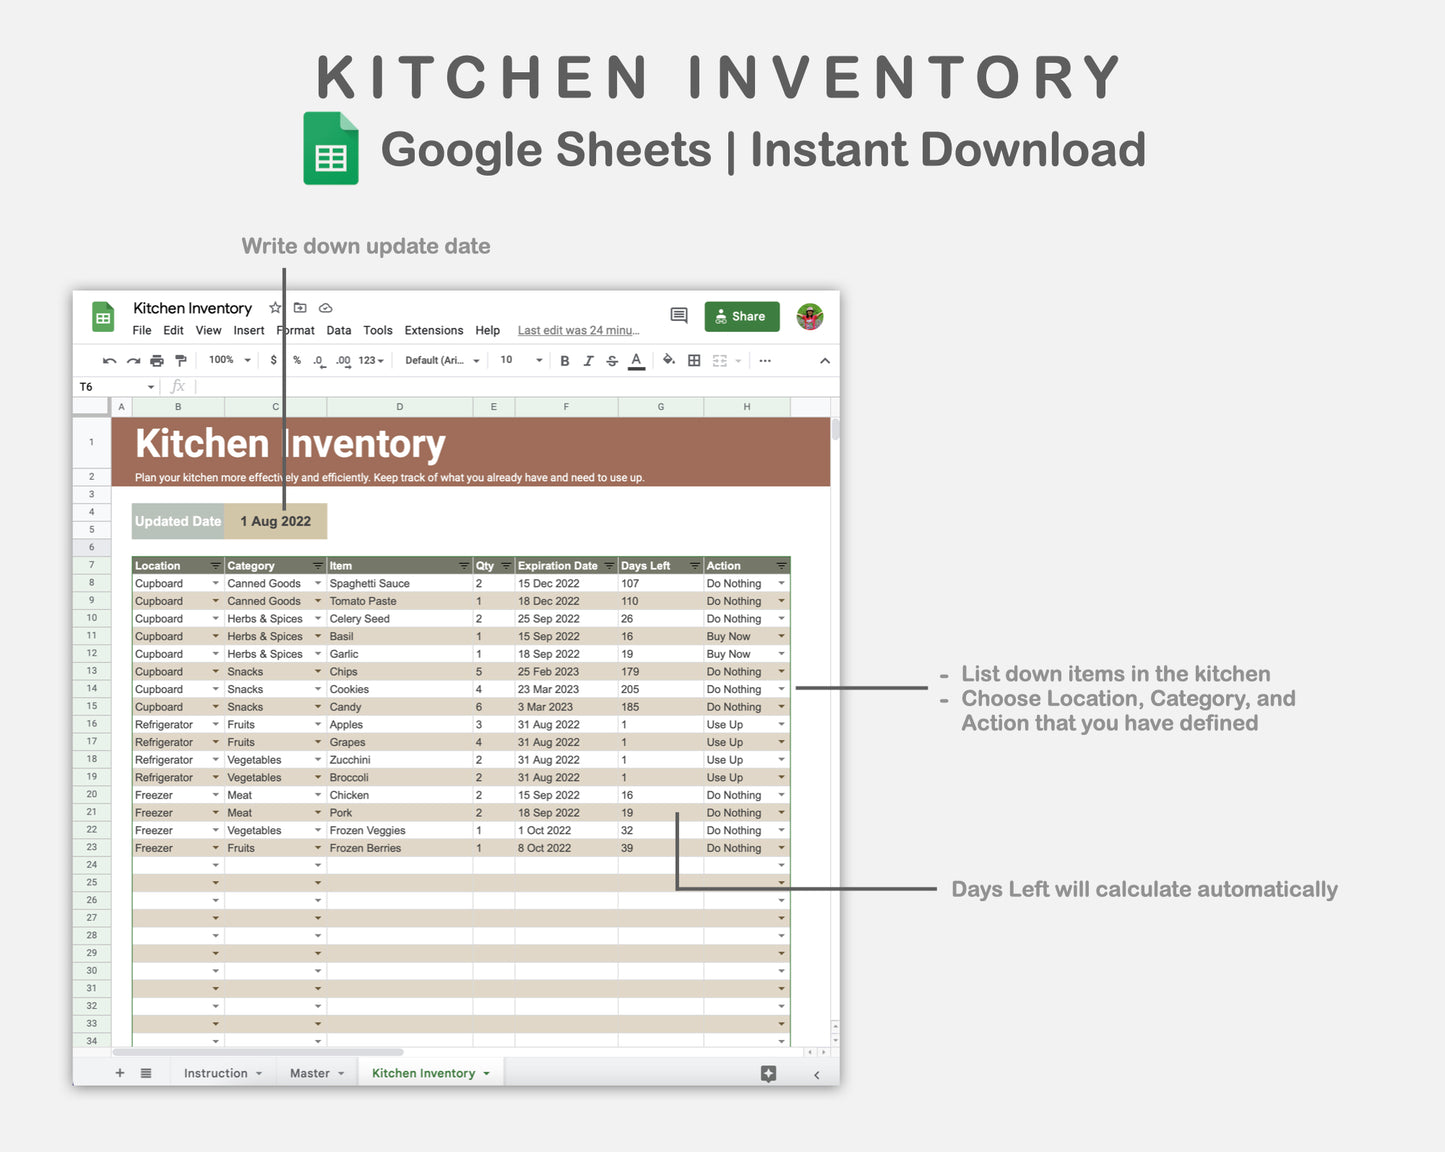1445x1152 pixels.
Task: Open the font family dropdown
Action: point(441,360)
